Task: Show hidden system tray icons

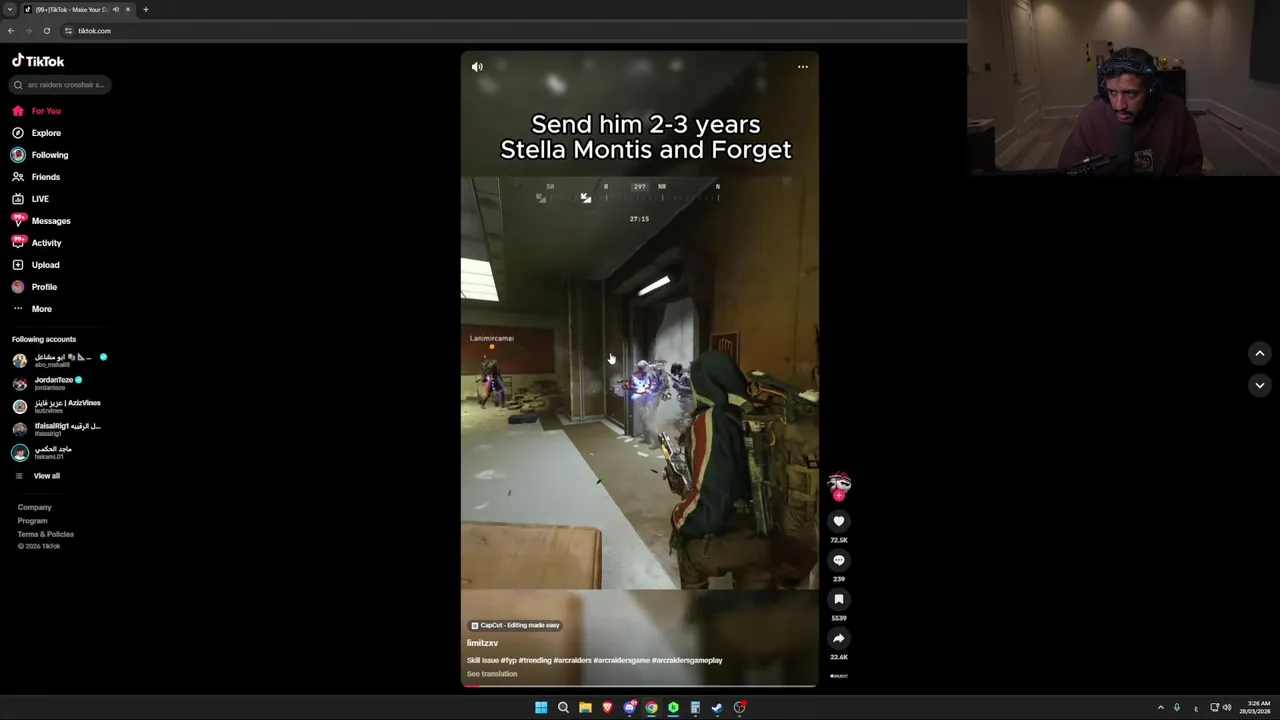Action: (x=1160, y=708)
